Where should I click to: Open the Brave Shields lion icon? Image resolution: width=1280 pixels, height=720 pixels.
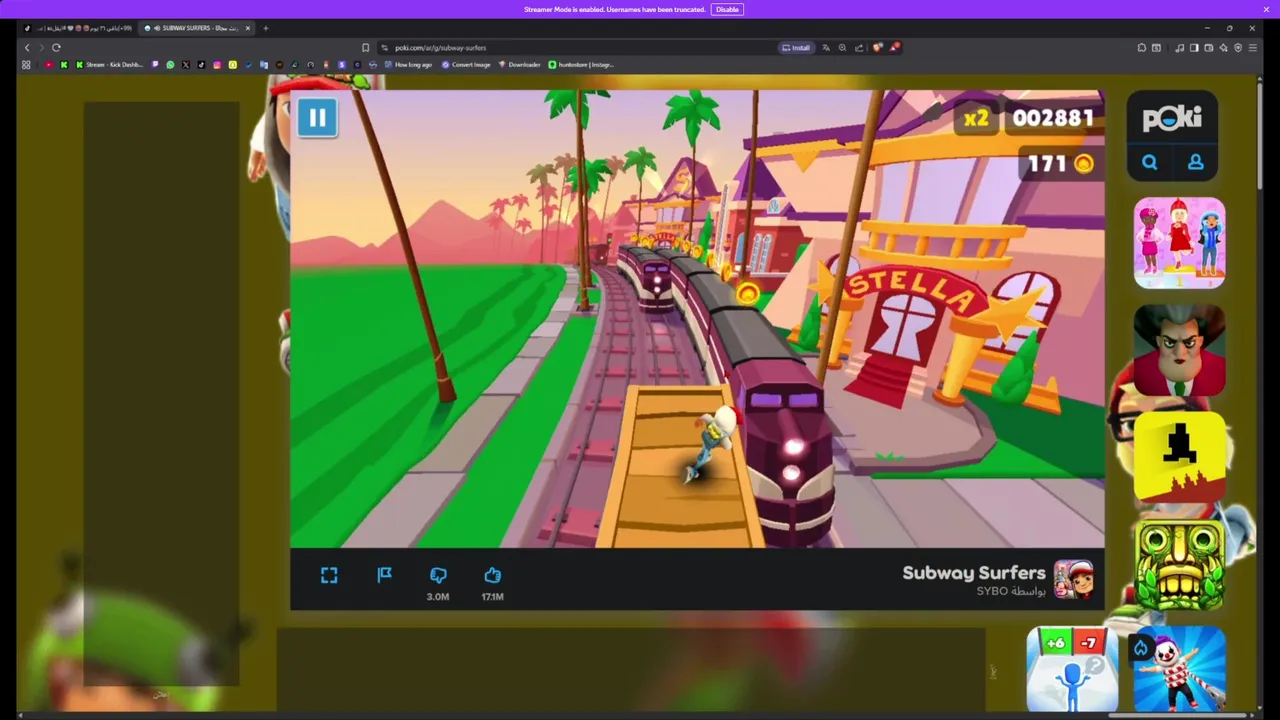pyautogui.click(x=877, y=47)
